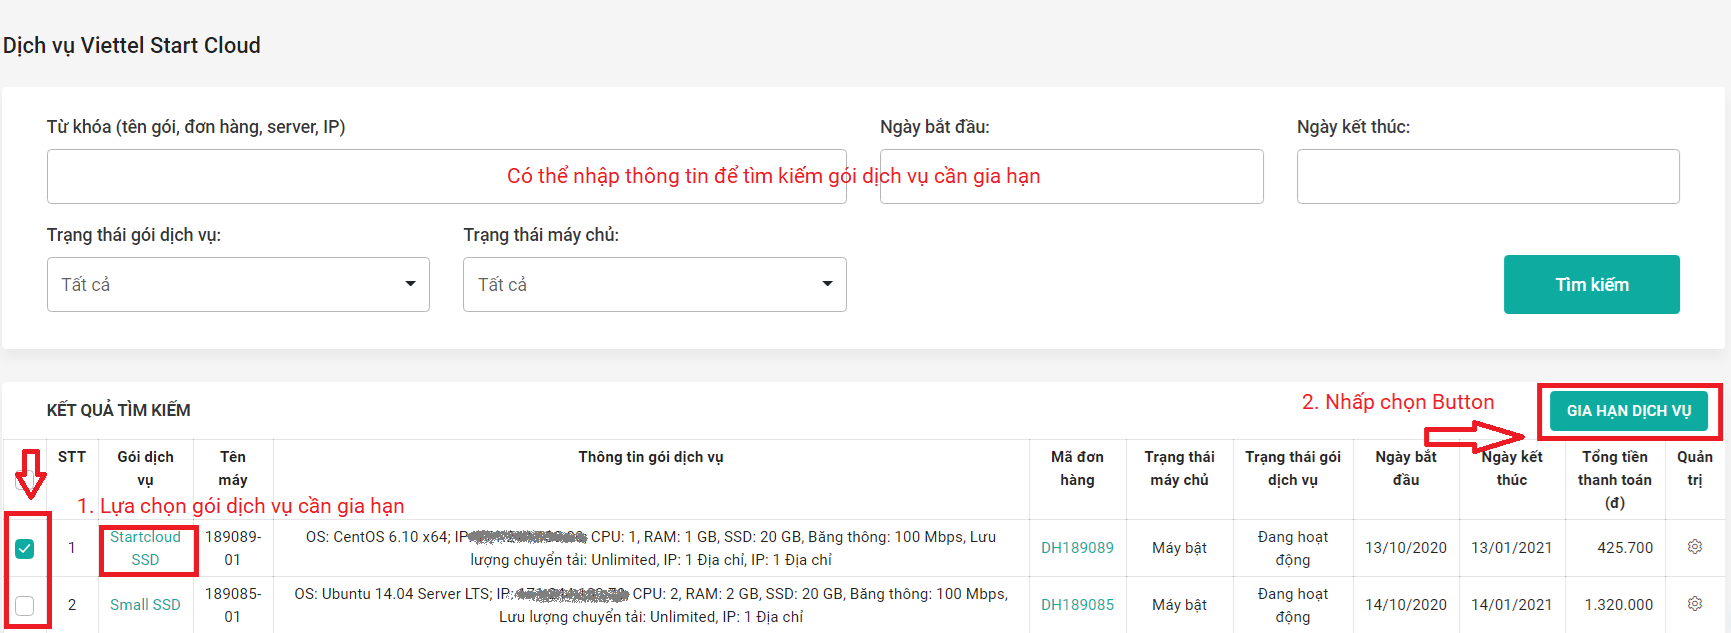Open the service package status dropdown
Screen dimensions: 1731x633
point(238,284)
